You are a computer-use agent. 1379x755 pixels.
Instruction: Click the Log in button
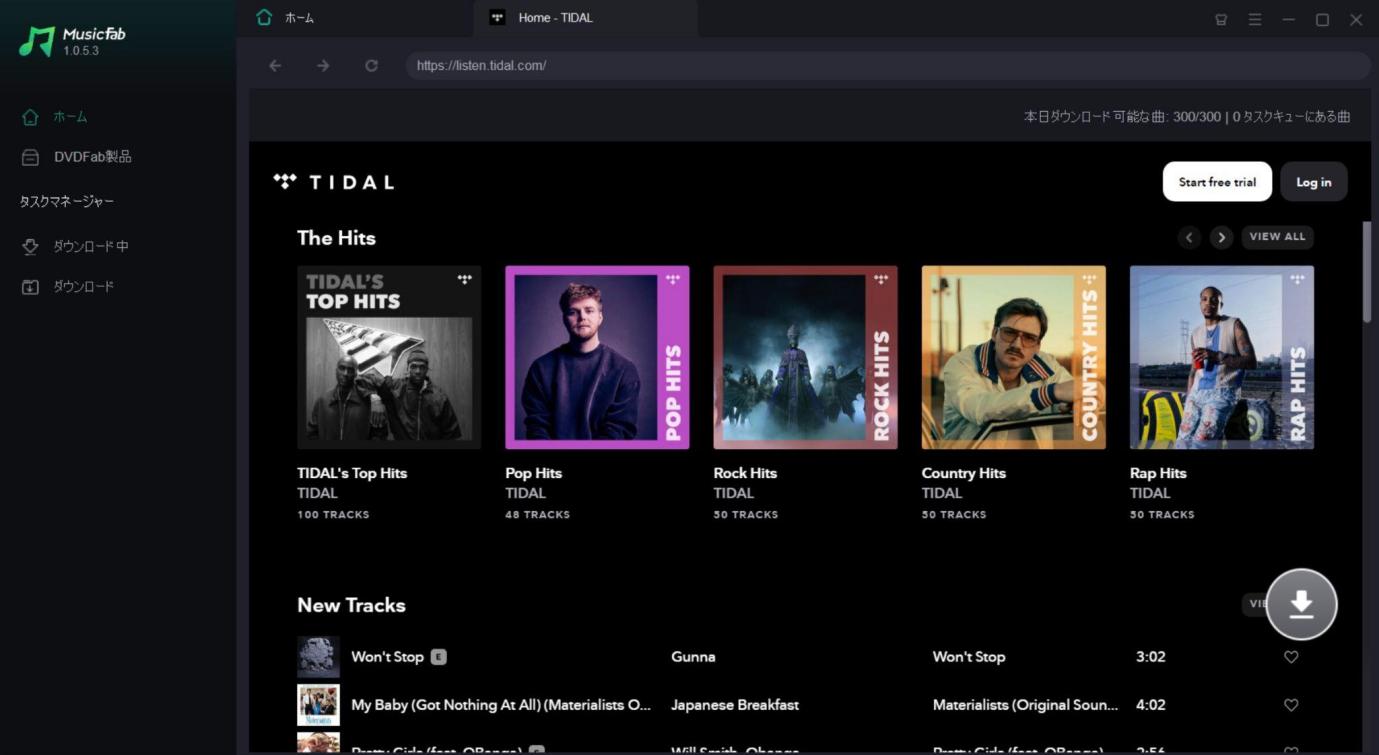pos(1314,182)
